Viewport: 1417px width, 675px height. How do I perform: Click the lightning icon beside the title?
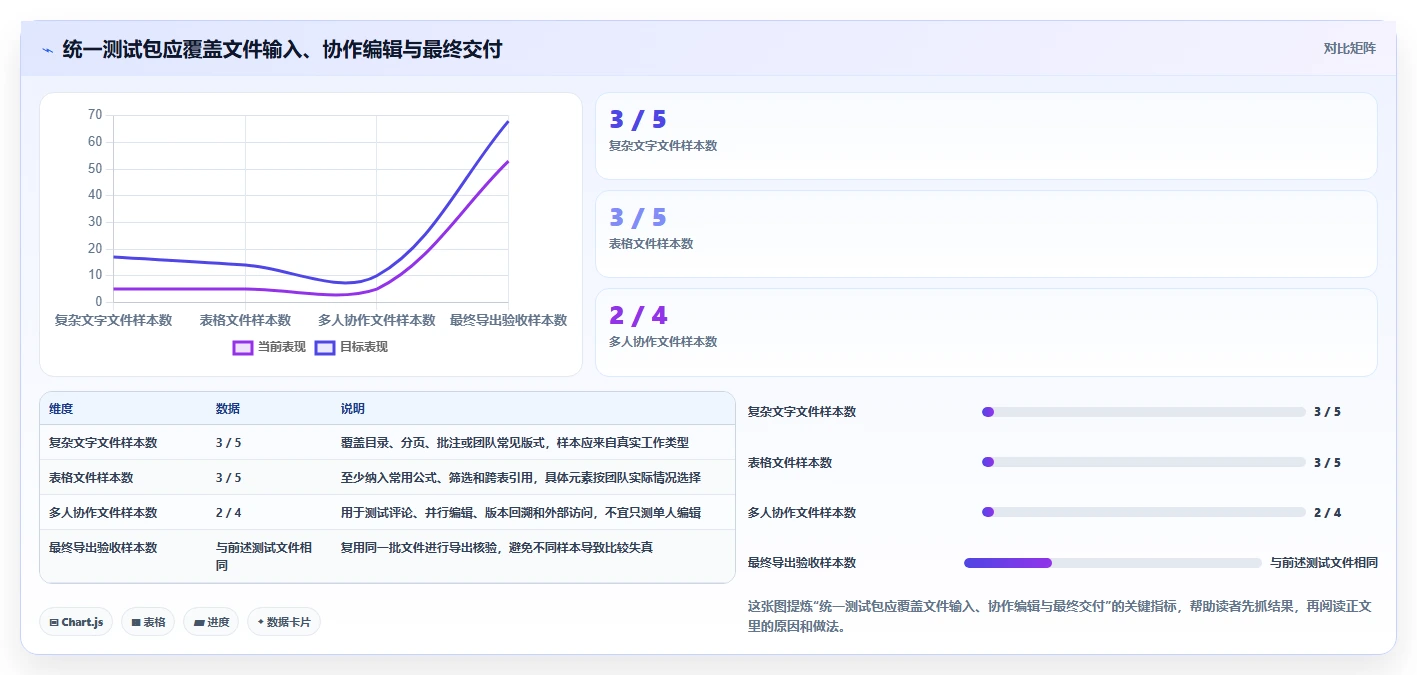47,49
